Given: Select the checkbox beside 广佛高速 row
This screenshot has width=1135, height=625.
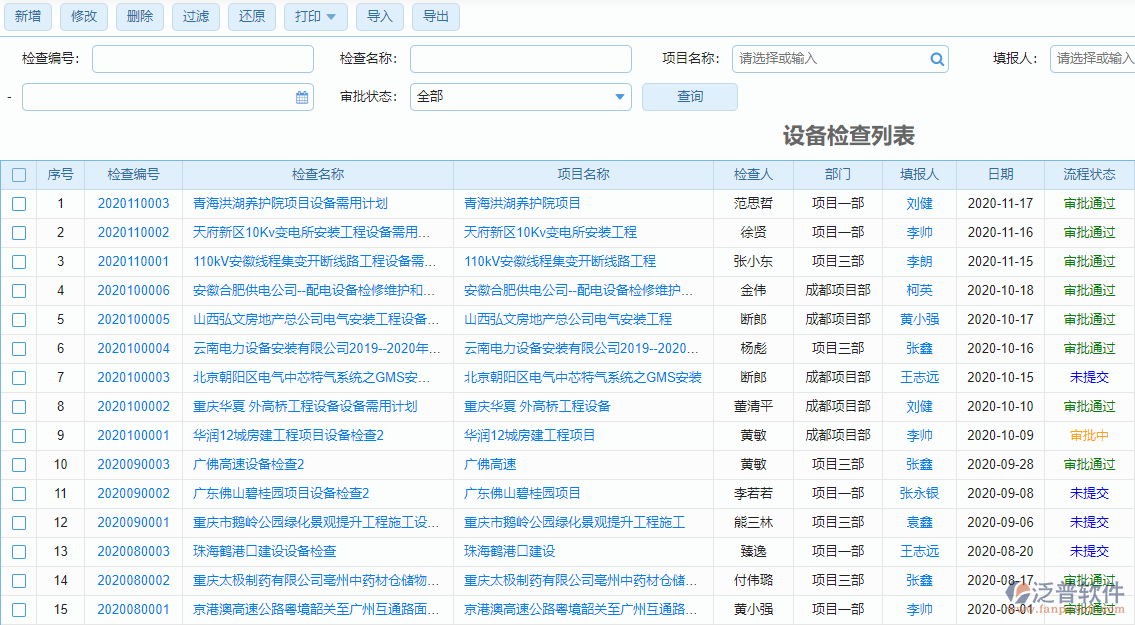Looking at the screenshot, I should pyautogui.click(x=18, y=464).
